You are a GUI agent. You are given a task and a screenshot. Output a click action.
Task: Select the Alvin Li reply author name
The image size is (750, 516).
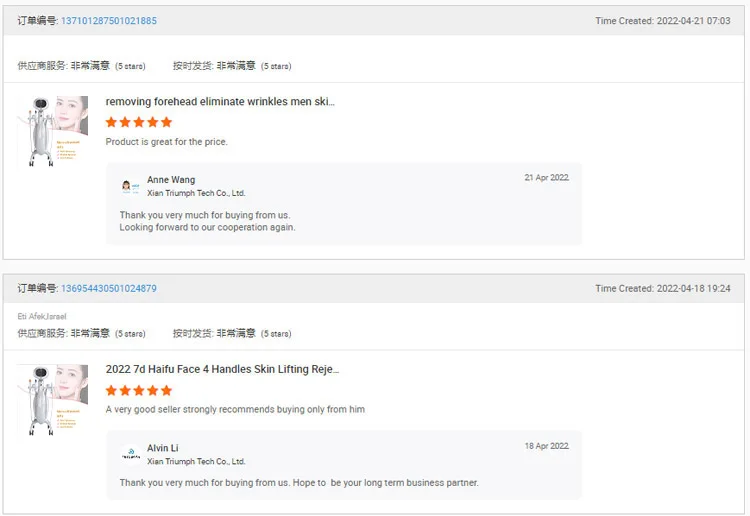click(x=163, y=448)
